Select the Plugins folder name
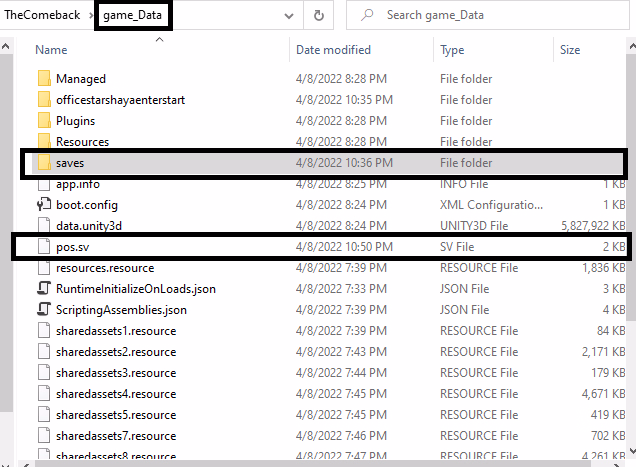The height and width of the screenshot is (467, 636). click(75, 121)
